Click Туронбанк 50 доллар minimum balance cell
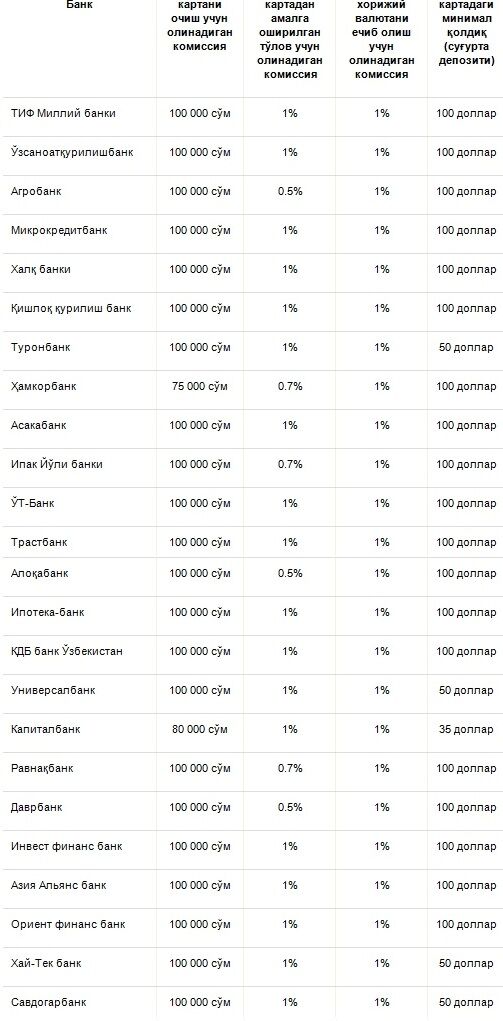 pyautogui.click(x=466, y=348)
